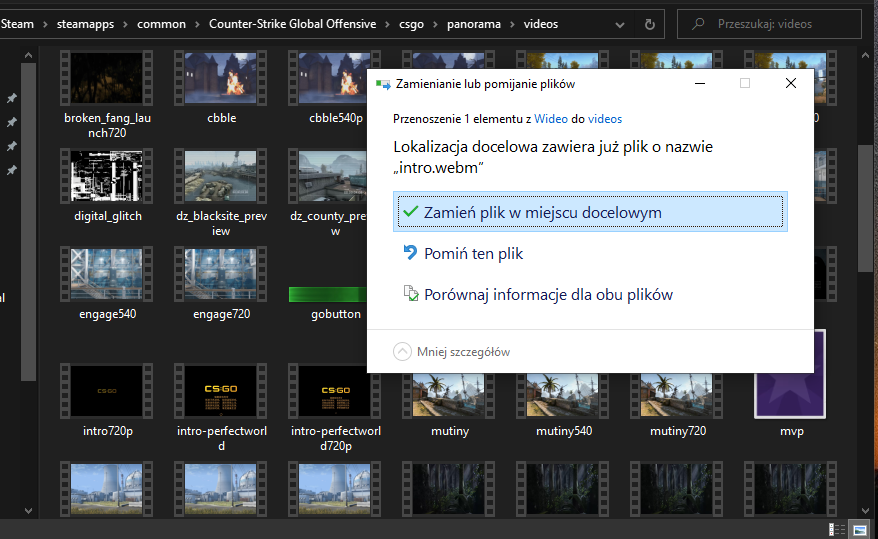Screen dimensions: 878x539
Task: Collapse details with Mniej szczegółów
Action: tap(452, 351)
